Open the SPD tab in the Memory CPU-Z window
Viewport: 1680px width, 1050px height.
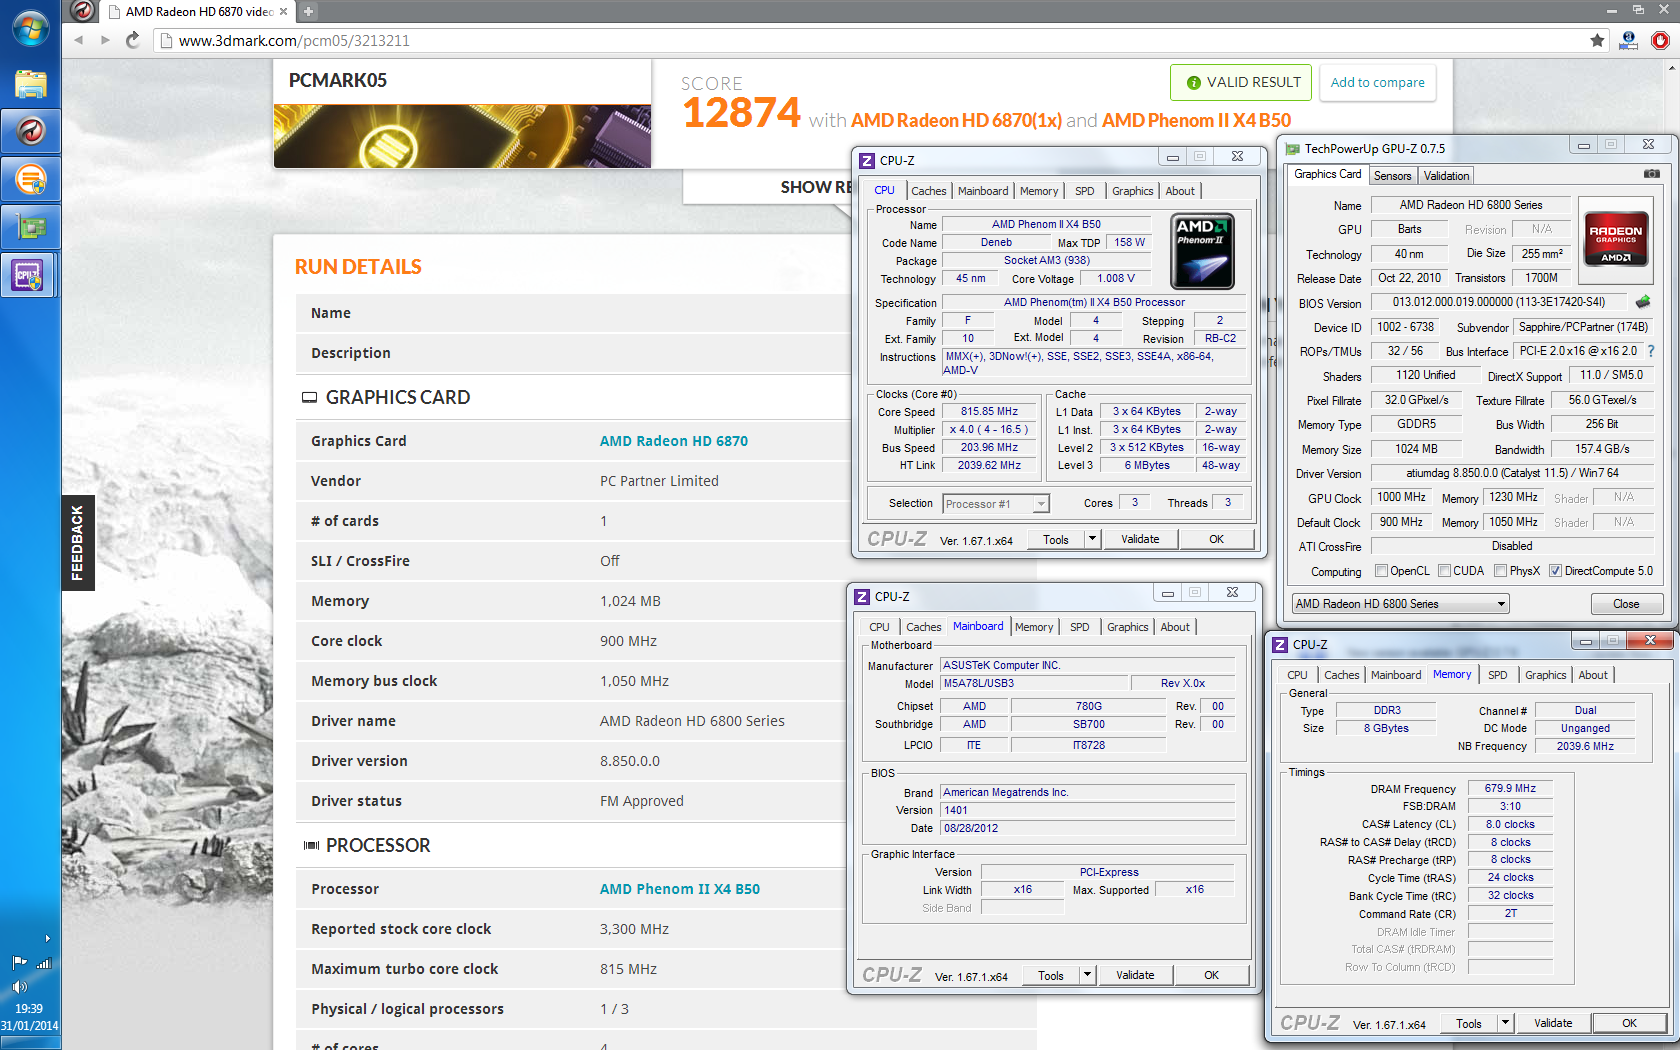(x=1497, y=675)
